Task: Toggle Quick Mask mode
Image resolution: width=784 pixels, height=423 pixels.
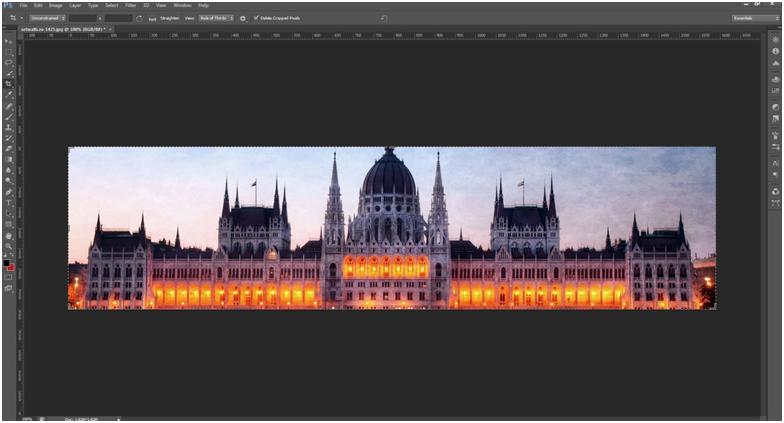Action: tap(8, 276)
